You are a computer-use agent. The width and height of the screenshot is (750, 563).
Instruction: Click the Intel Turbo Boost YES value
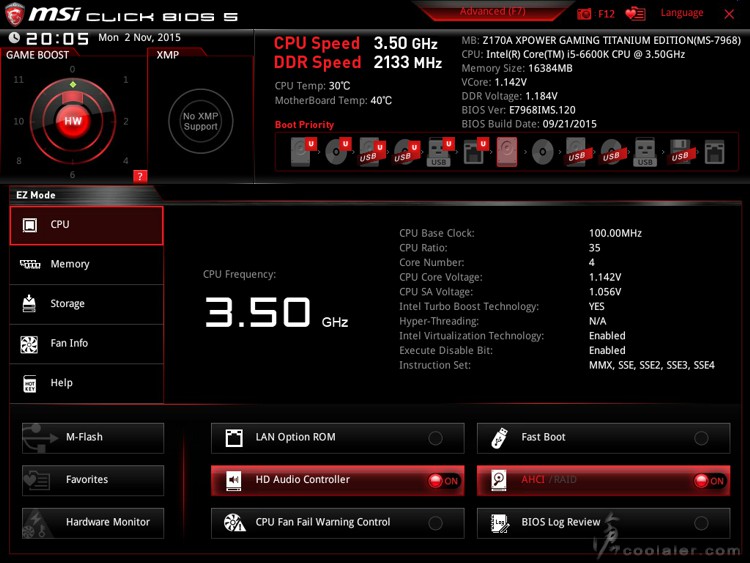(596, 307)
